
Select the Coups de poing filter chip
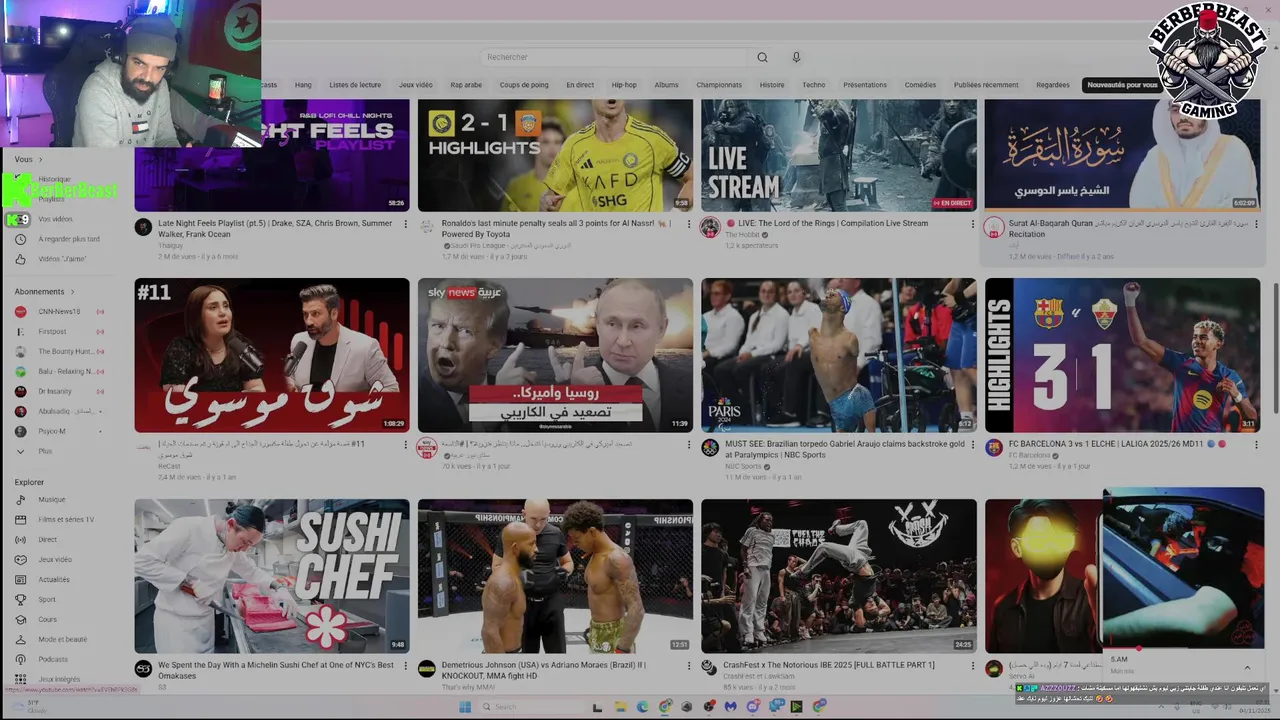524,85
